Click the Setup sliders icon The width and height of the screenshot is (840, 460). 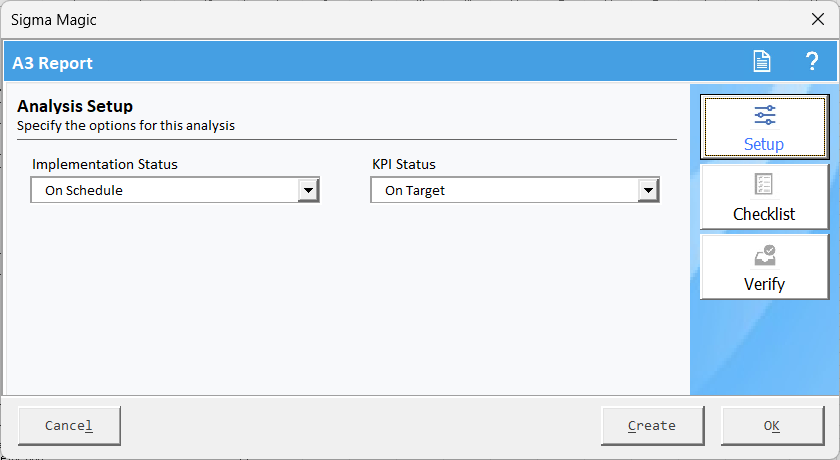(764, 115)
